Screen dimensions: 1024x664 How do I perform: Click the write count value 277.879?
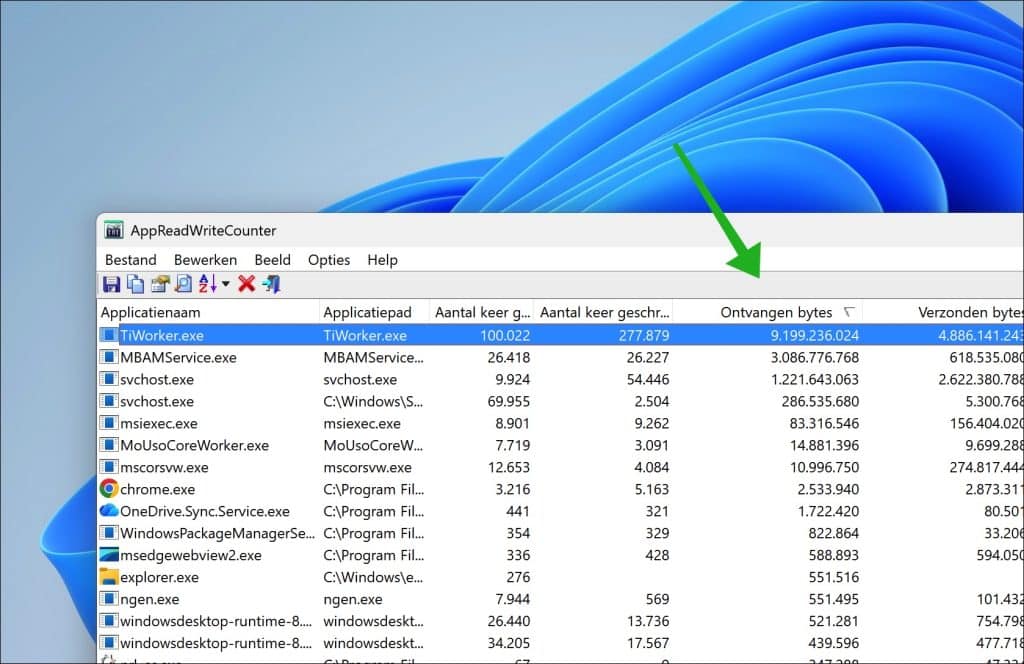click(644, 336)
